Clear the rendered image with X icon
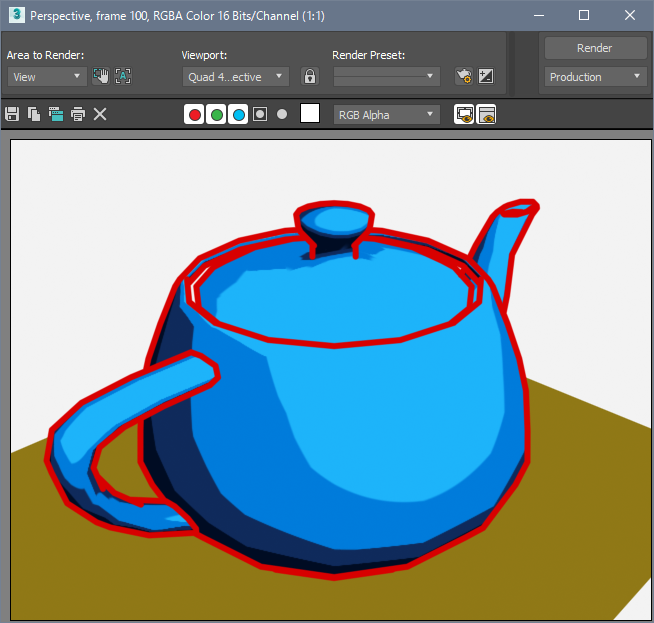Screen dimensions: 654x623 (100, 115)
